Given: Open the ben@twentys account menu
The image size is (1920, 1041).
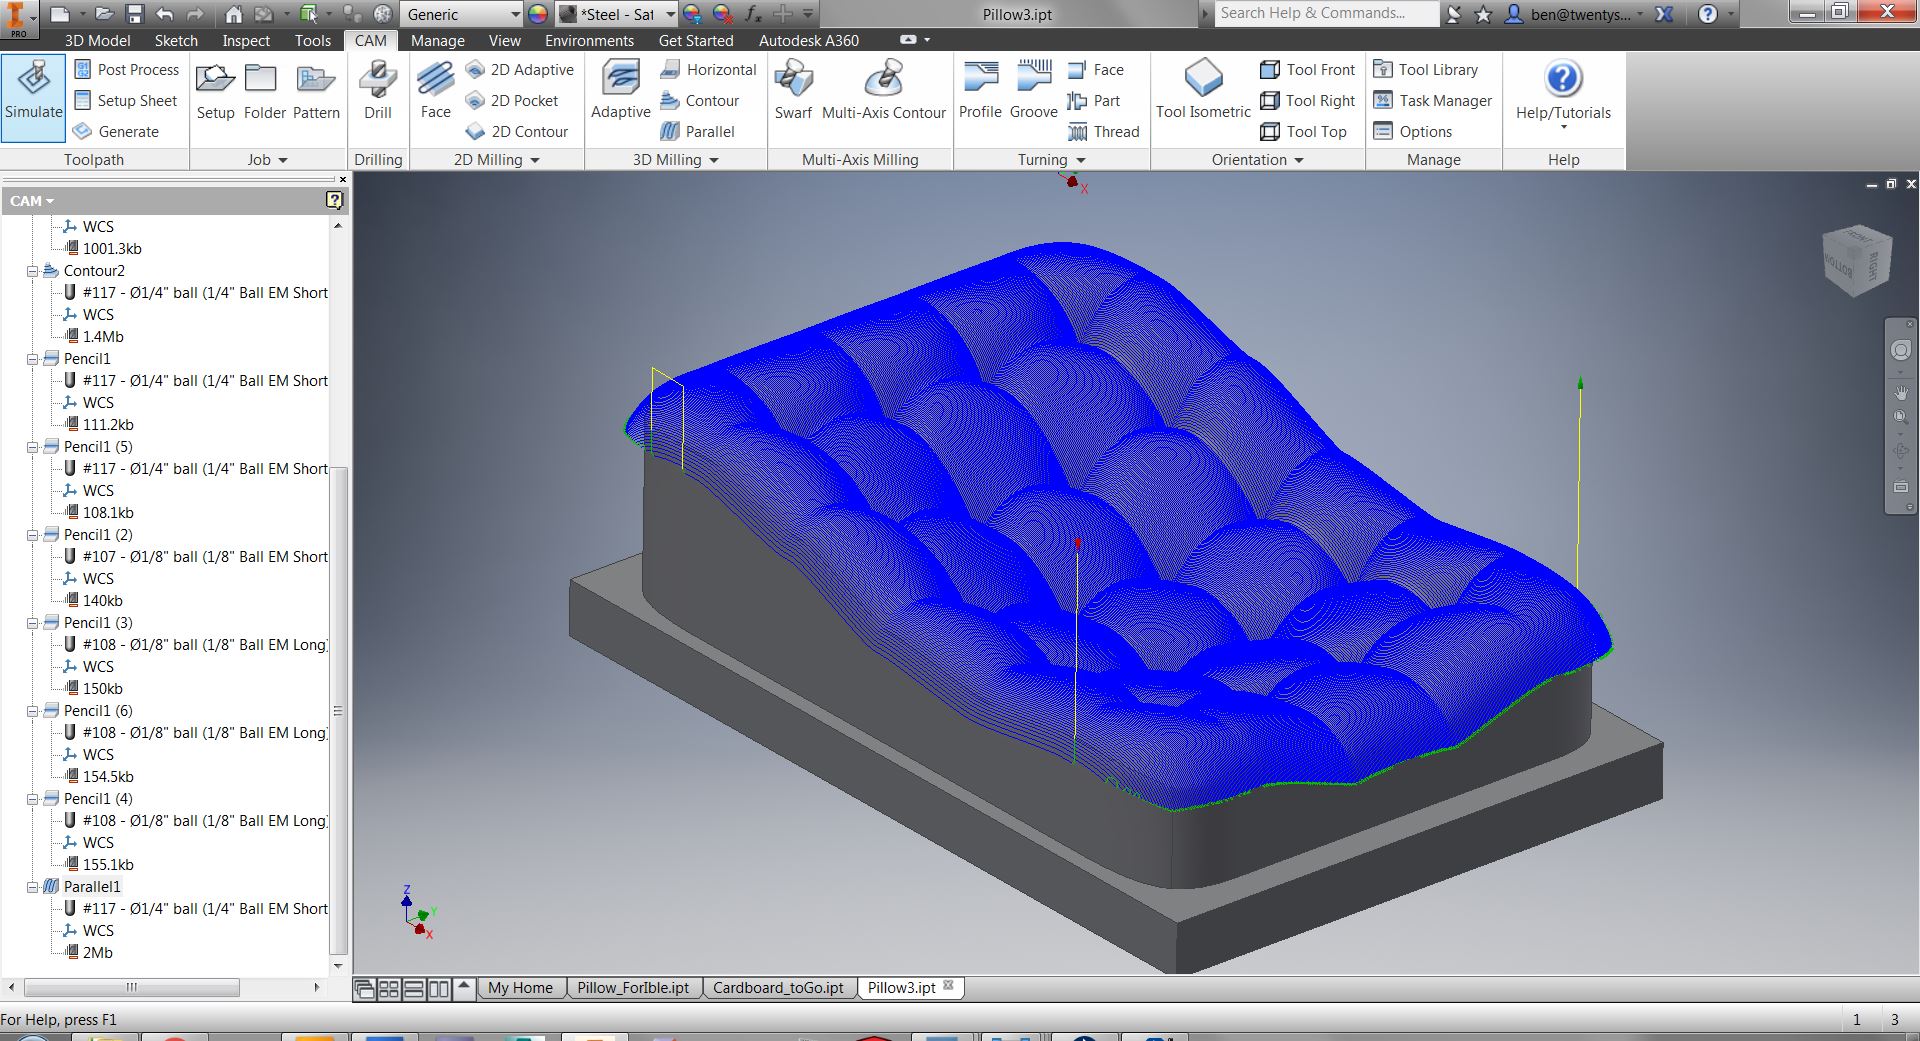Looking at the screenshot, I should (x=1576, y=14).
